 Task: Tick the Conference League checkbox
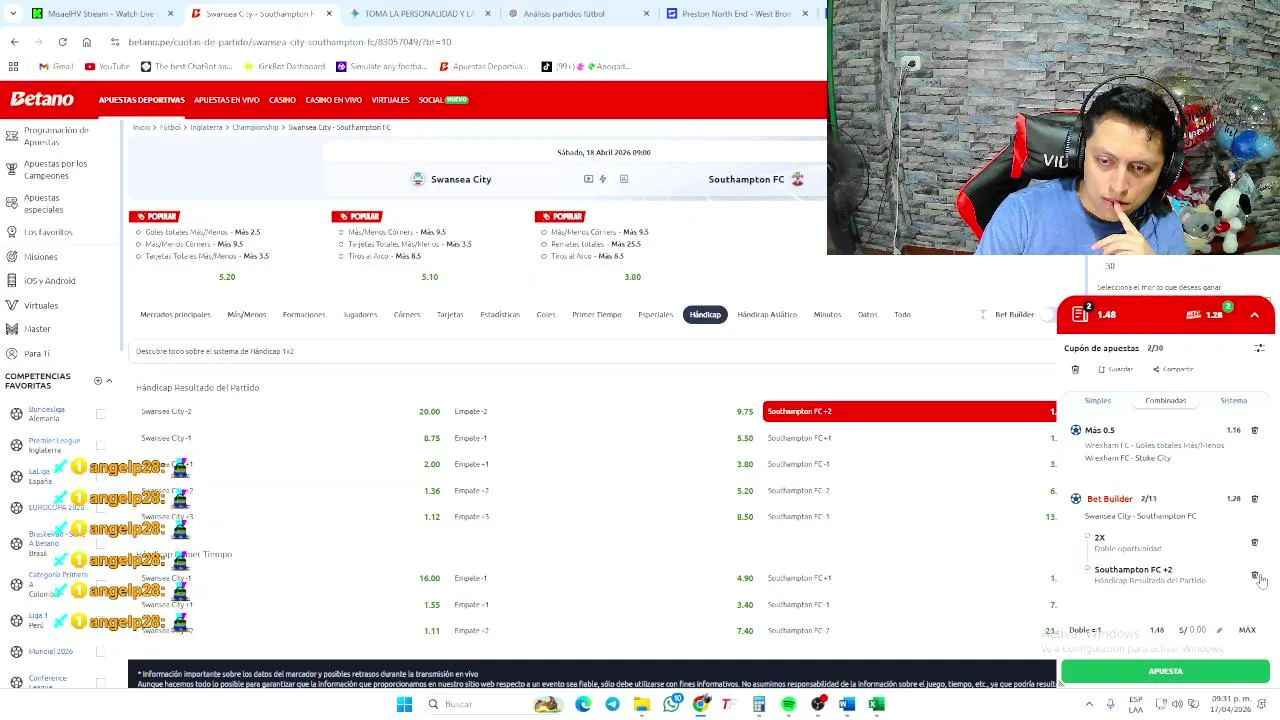(x=100, y=682)
